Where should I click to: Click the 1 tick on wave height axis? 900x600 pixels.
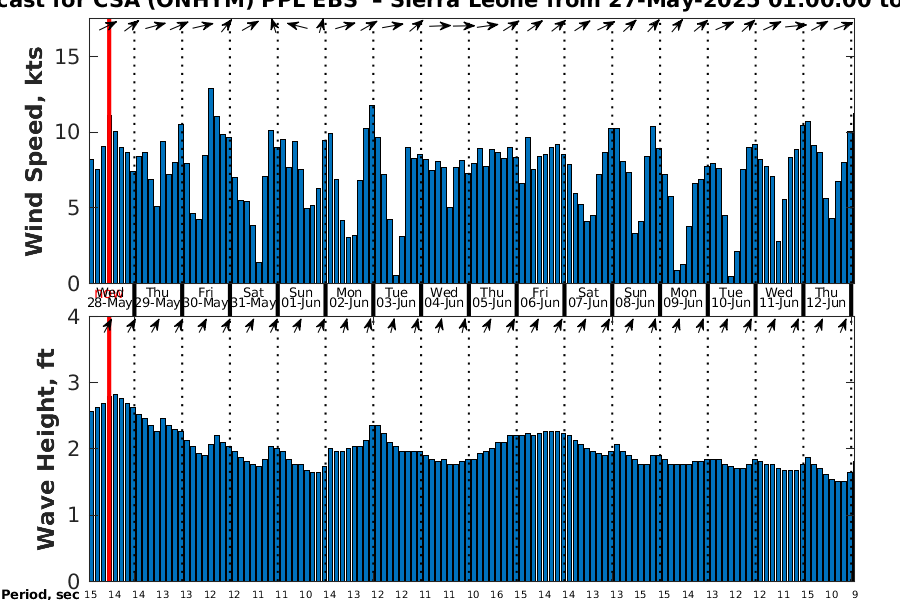pyautogui.click(x=74, y=515)
